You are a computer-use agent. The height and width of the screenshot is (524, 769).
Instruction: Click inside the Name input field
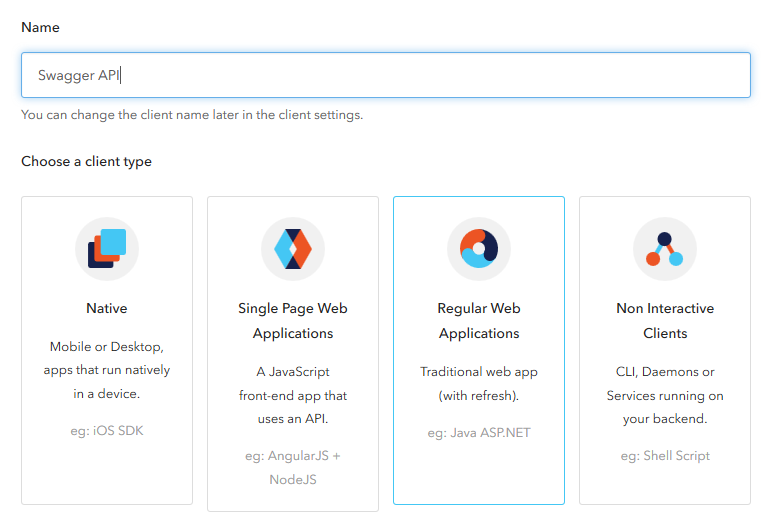coord(386,75)
